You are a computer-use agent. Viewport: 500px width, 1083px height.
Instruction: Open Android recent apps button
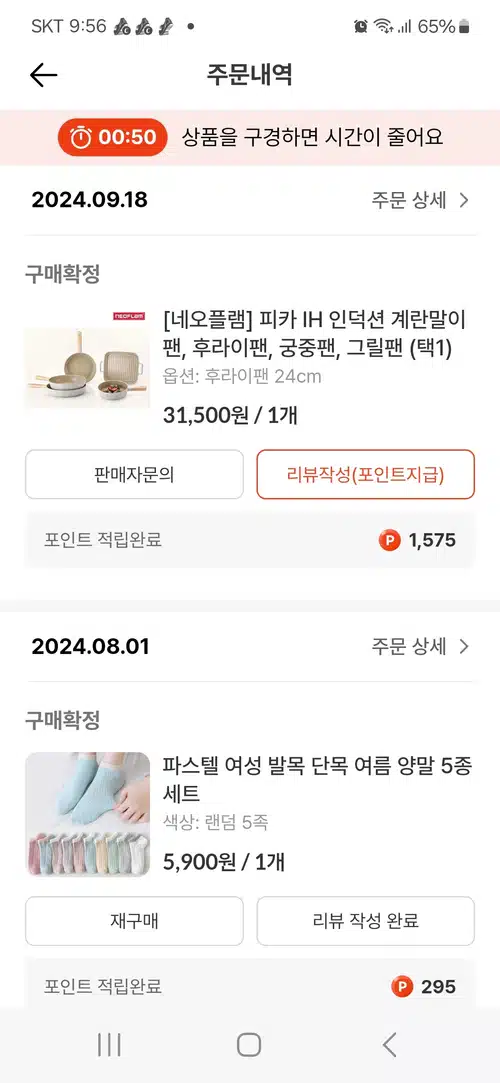tap(109, 1044)
